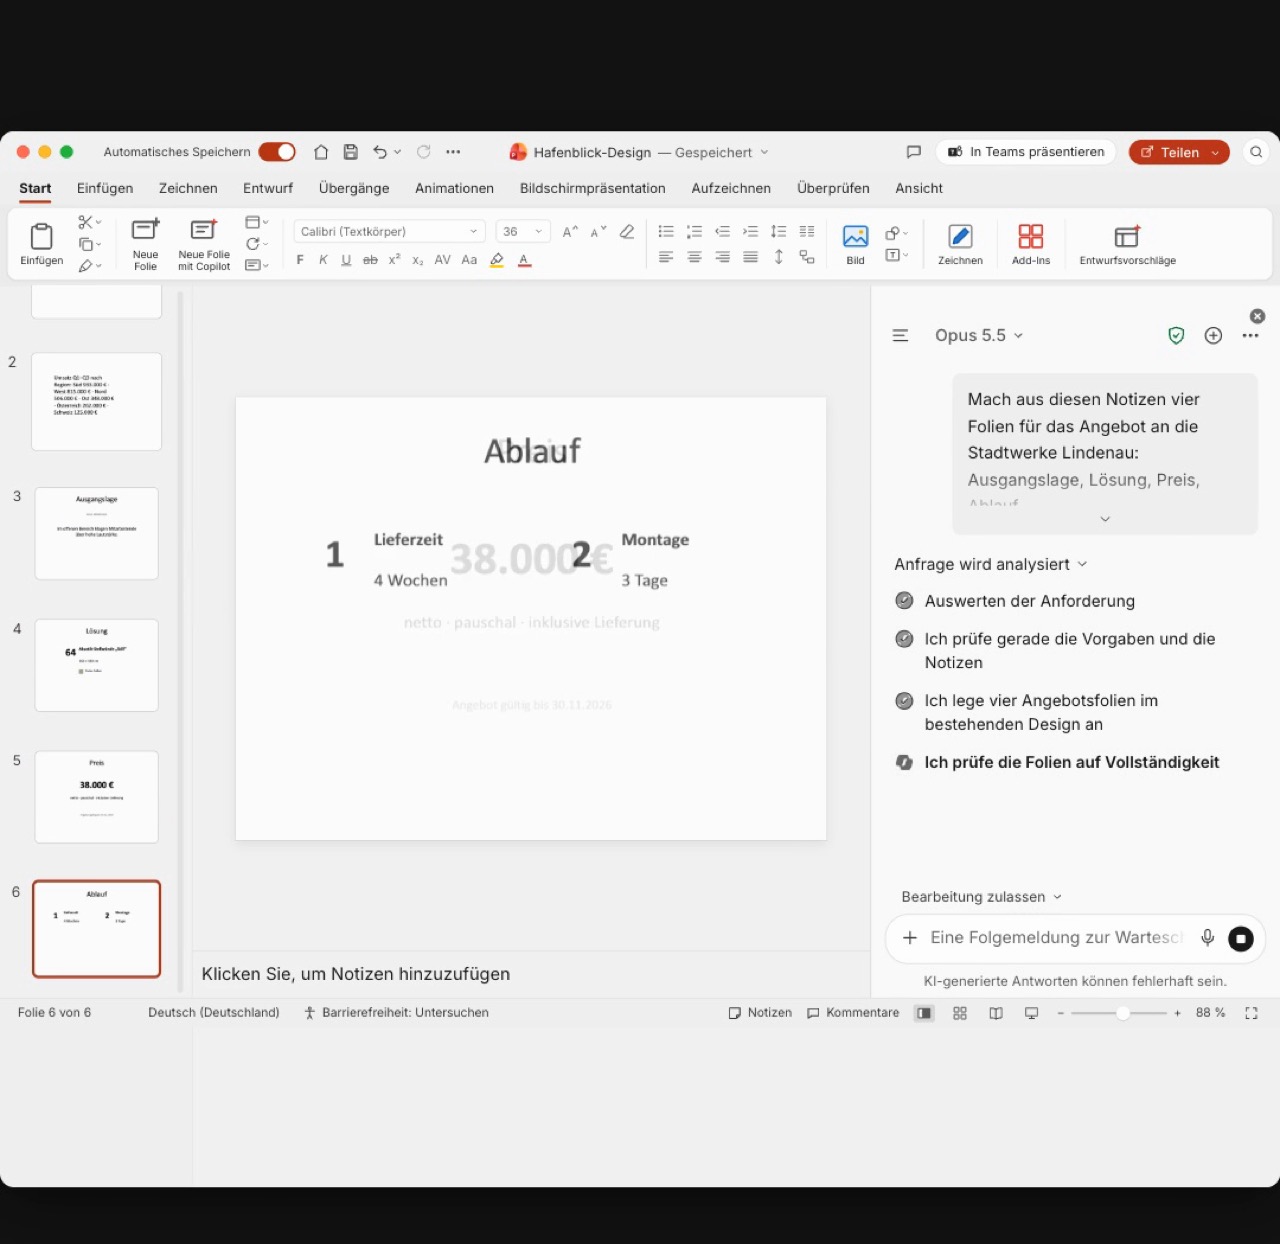Open the assistant panel hamburger menu
This screenshot has height=1244, width=1280.
tap(900, 336)
